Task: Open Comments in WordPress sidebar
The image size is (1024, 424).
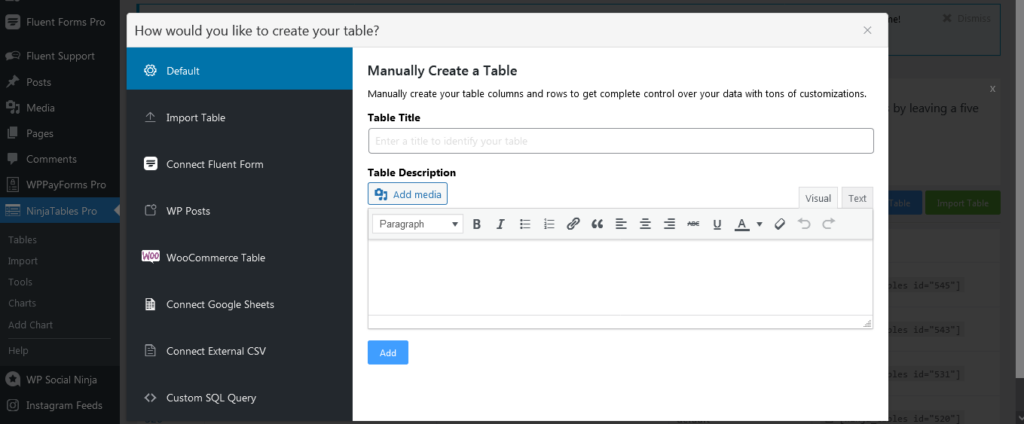Action: [59, 159]
